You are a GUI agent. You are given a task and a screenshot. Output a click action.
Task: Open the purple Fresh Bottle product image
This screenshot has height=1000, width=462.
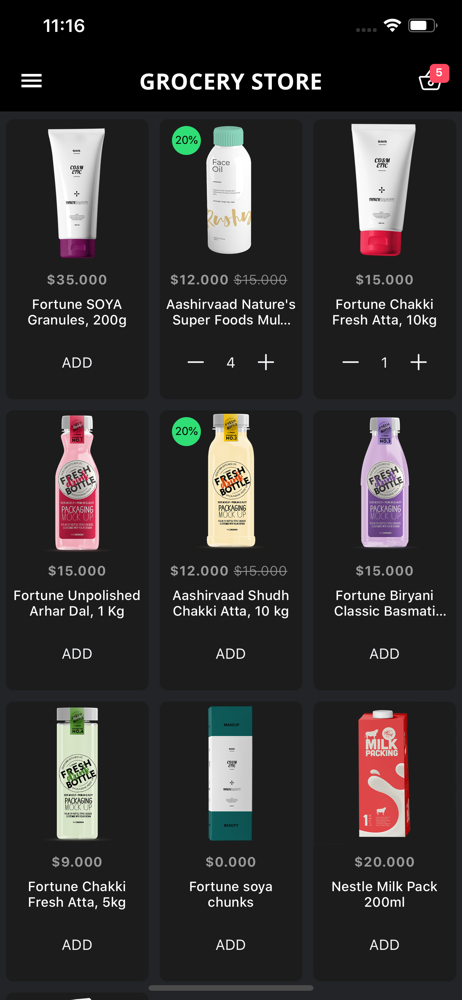click(384, 482)
